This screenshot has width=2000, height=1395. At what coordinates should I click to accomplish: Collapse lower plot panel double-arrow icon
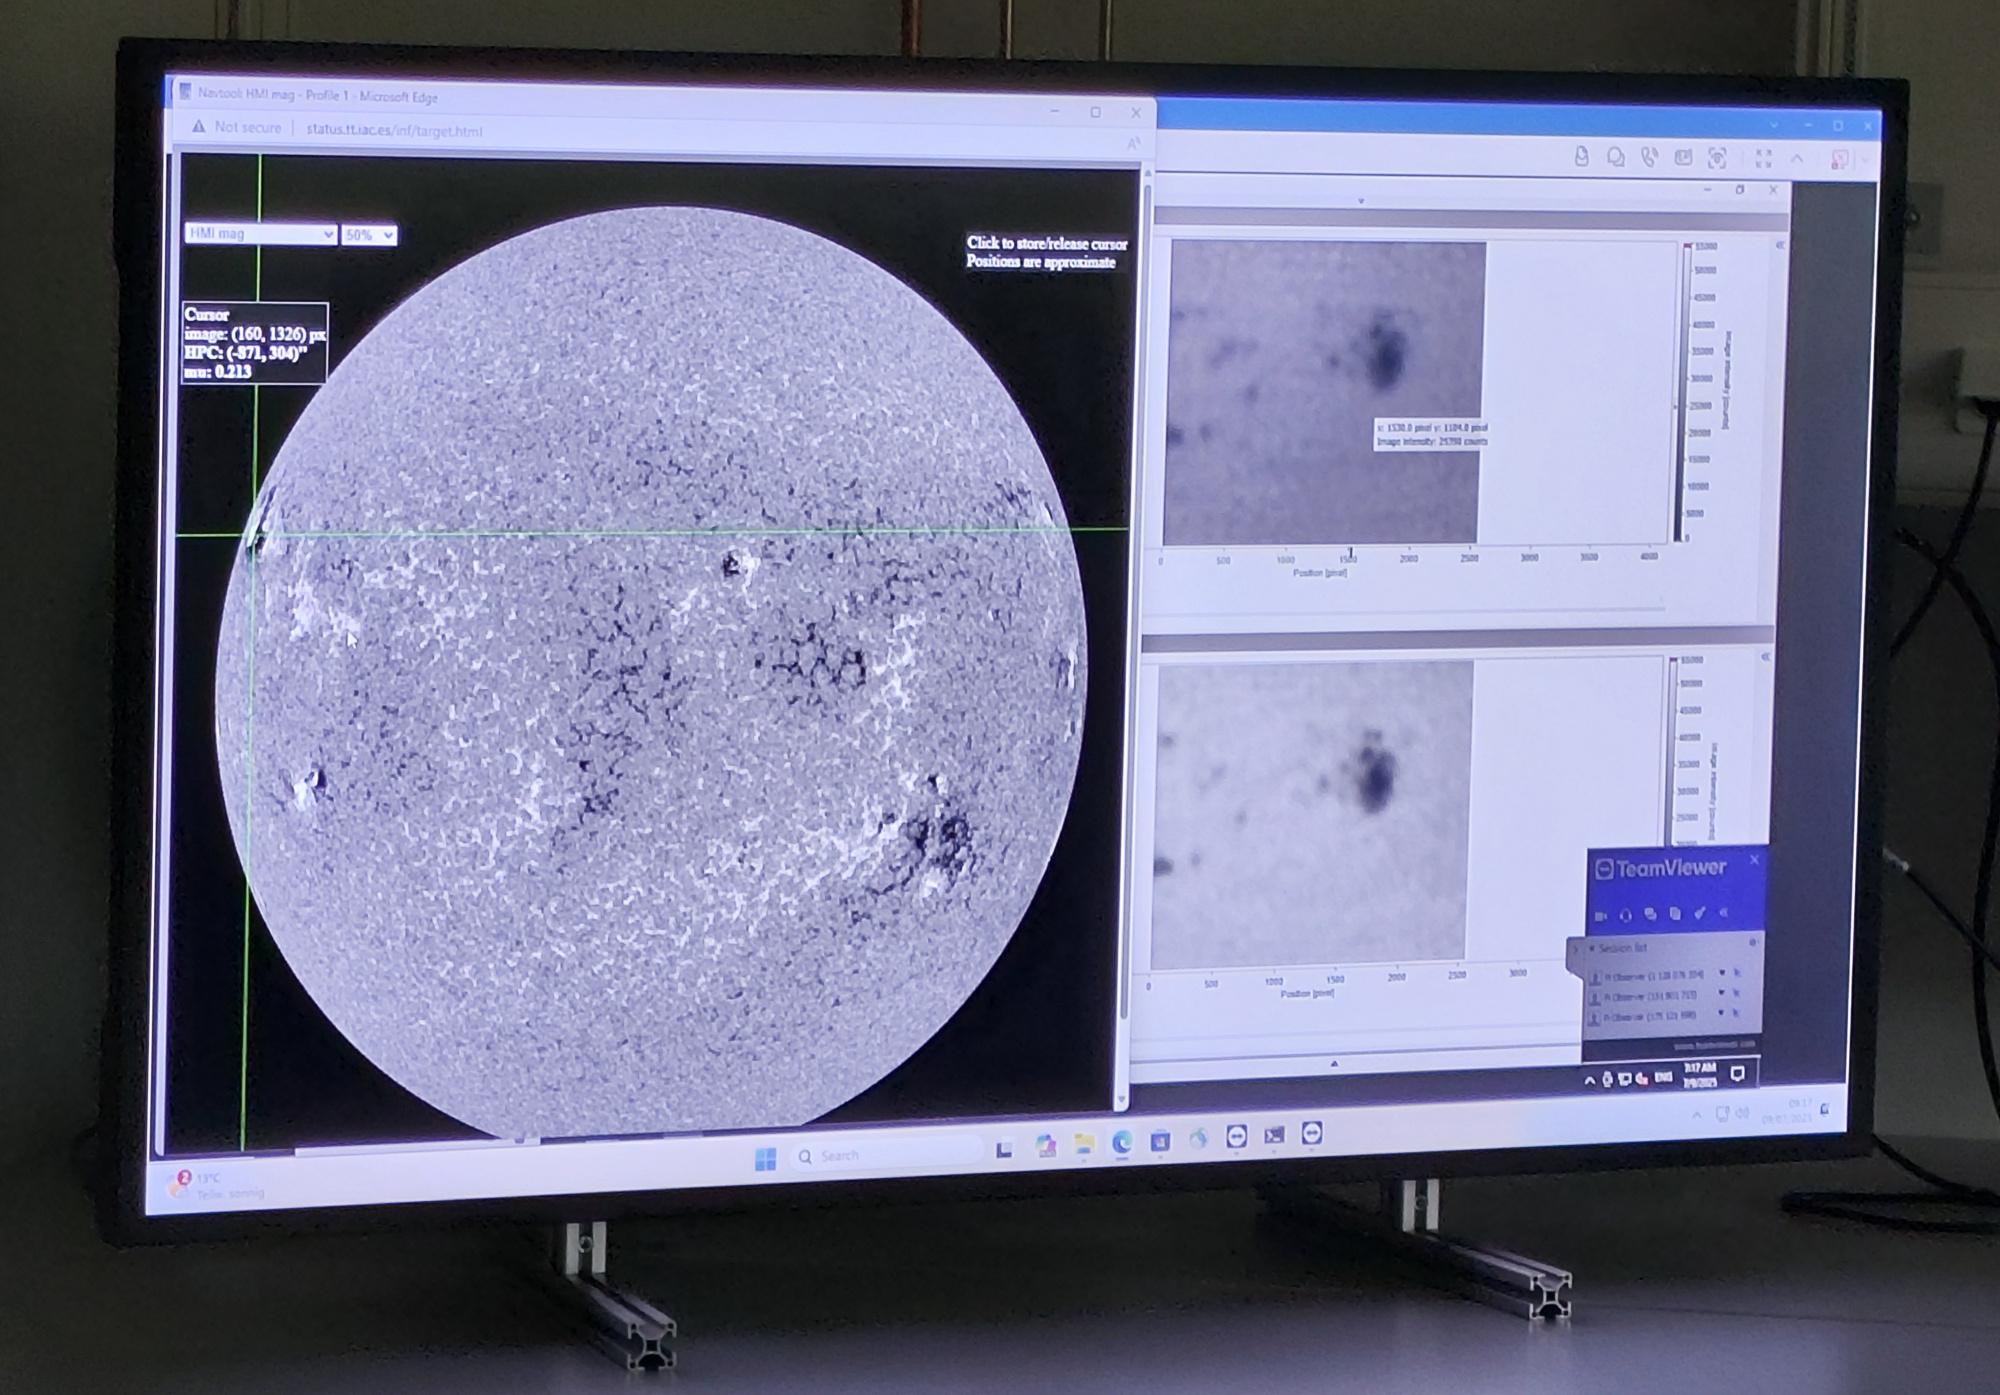pos(1765,657)
